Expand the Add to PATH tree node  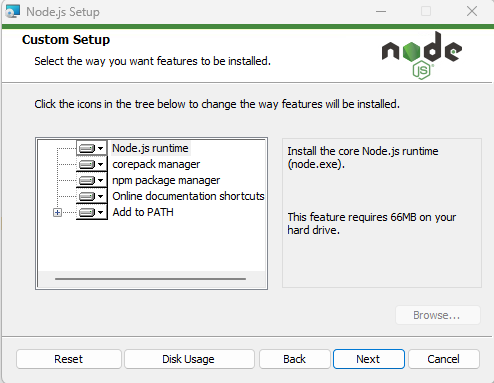click(x=57, y=212)
